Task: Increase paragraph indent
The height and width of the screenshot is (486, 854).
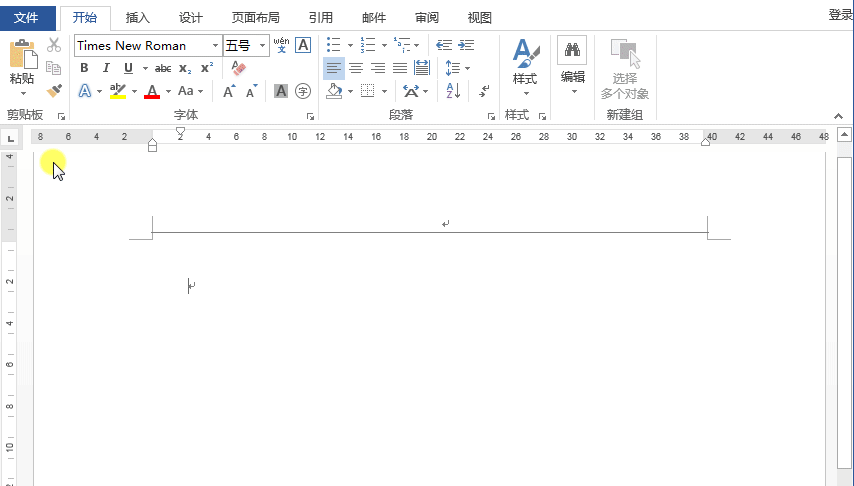Action: pyautogui.click(x=466, y=45)
